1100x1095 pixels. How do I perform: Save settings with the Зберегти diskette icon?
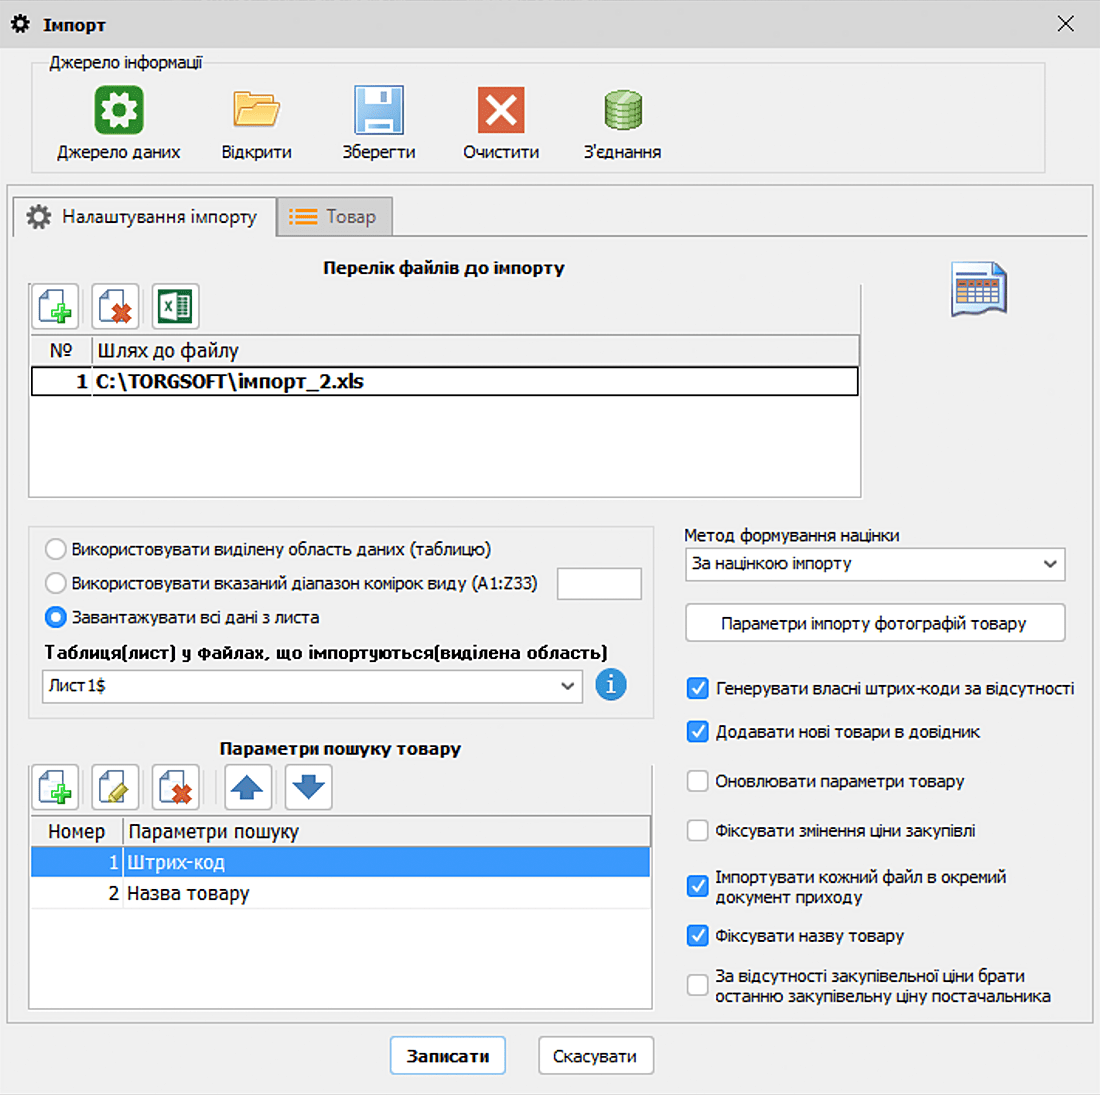point(378,110)
